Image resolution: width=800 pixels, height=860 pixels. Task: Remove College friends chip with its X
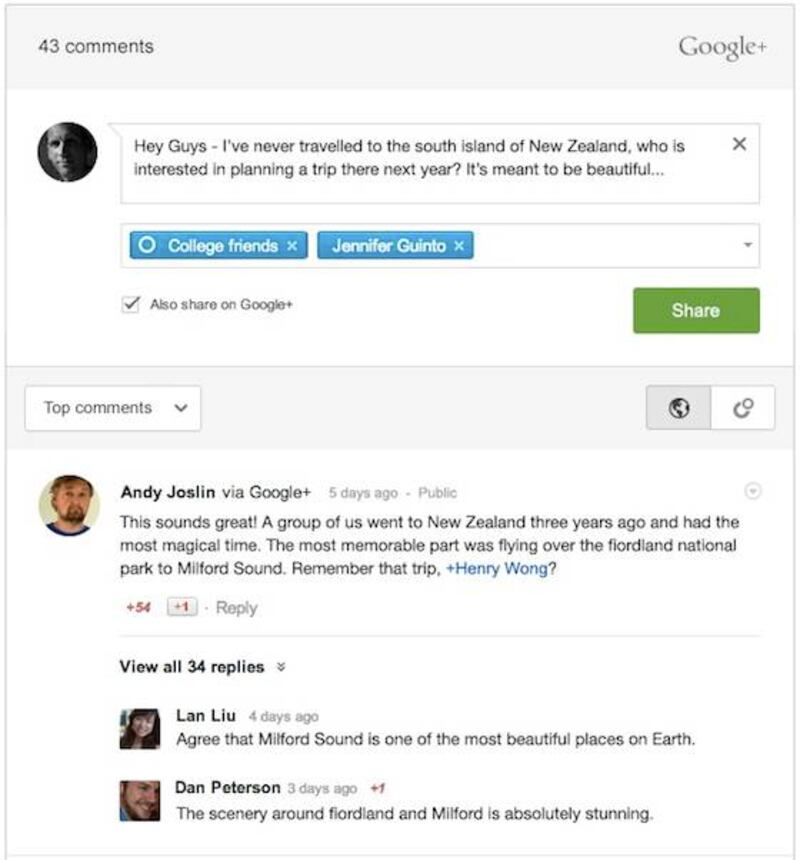coord(292,246)
